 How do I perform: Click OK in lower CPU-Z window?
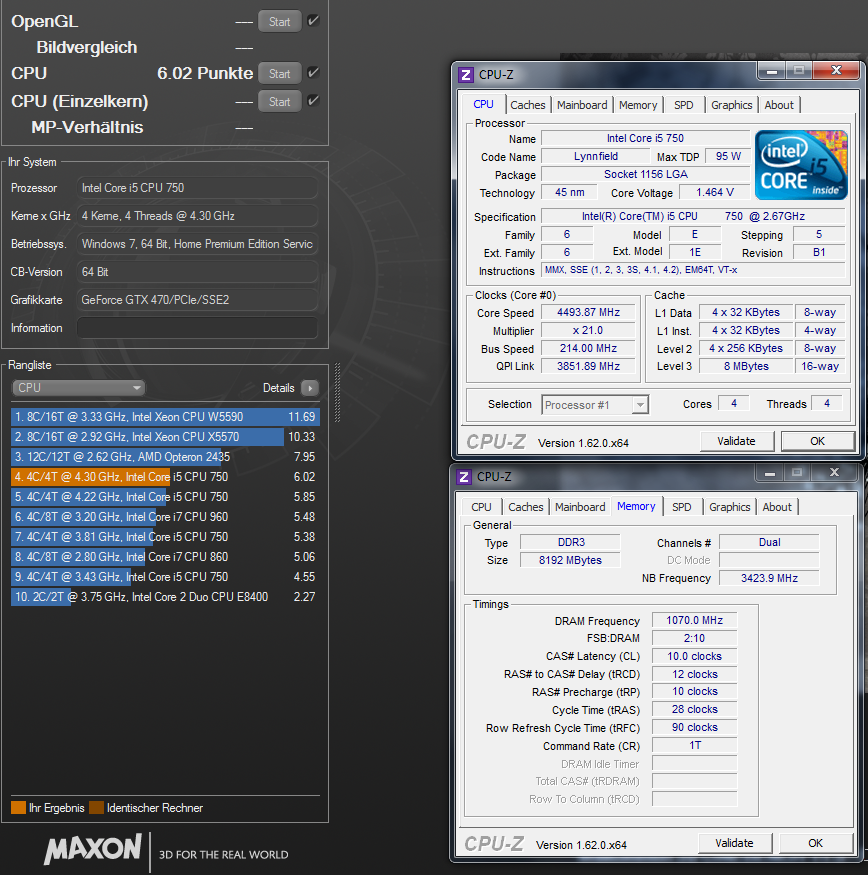tap(816, 843)
